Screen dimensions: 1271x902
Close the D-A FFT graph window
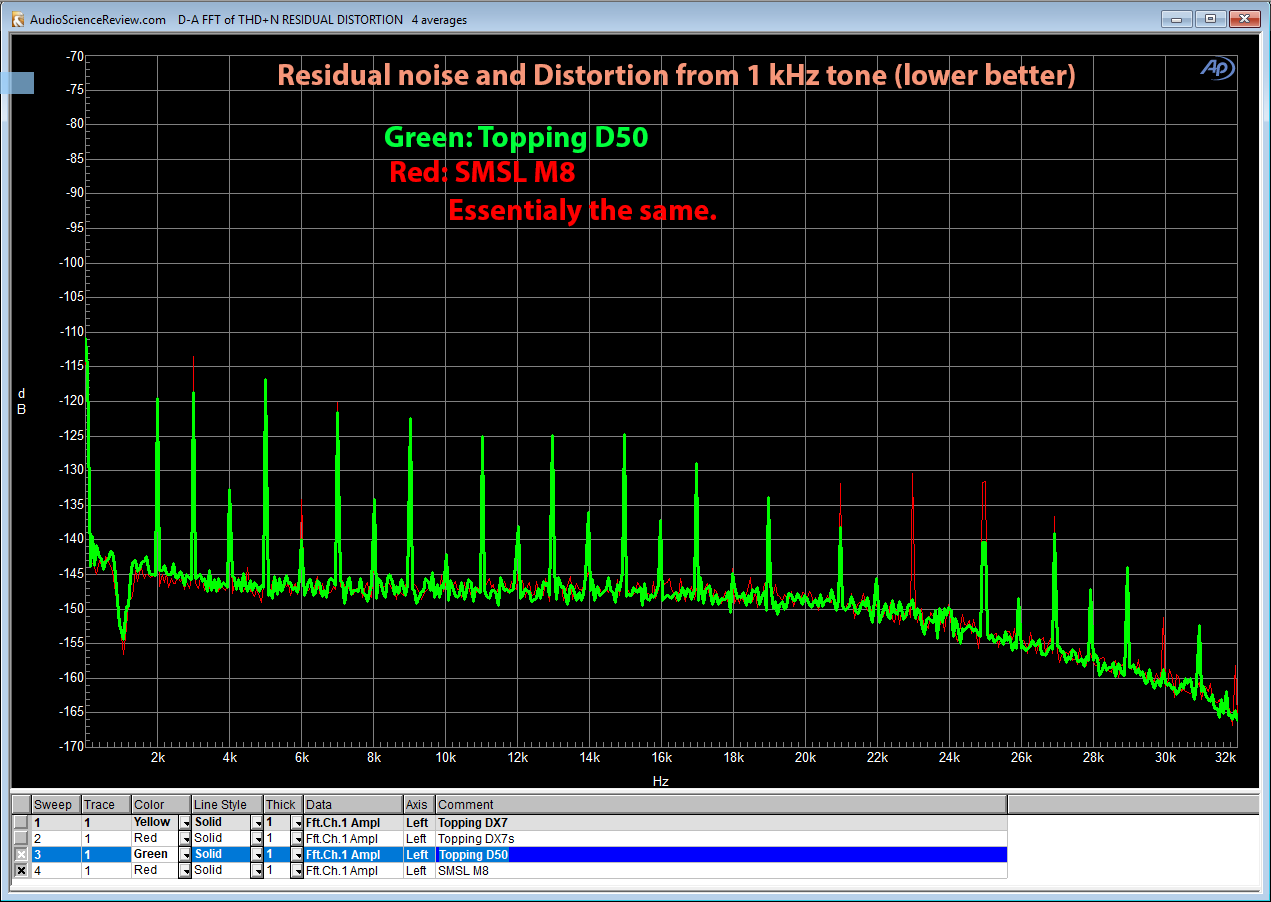[x=1244, y=18]
